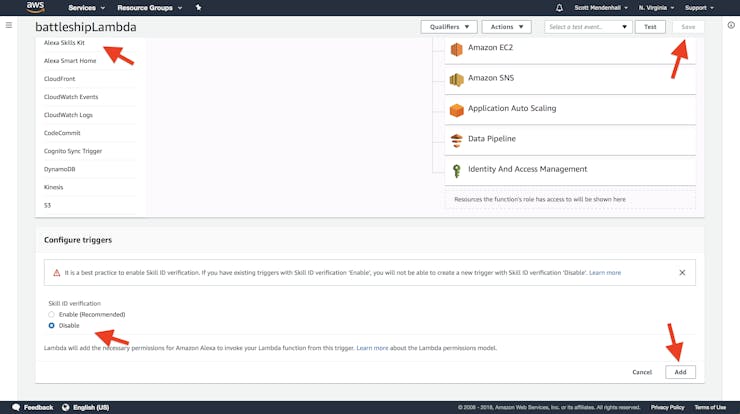Choose CodeCommit trigger

click(62, 133)
